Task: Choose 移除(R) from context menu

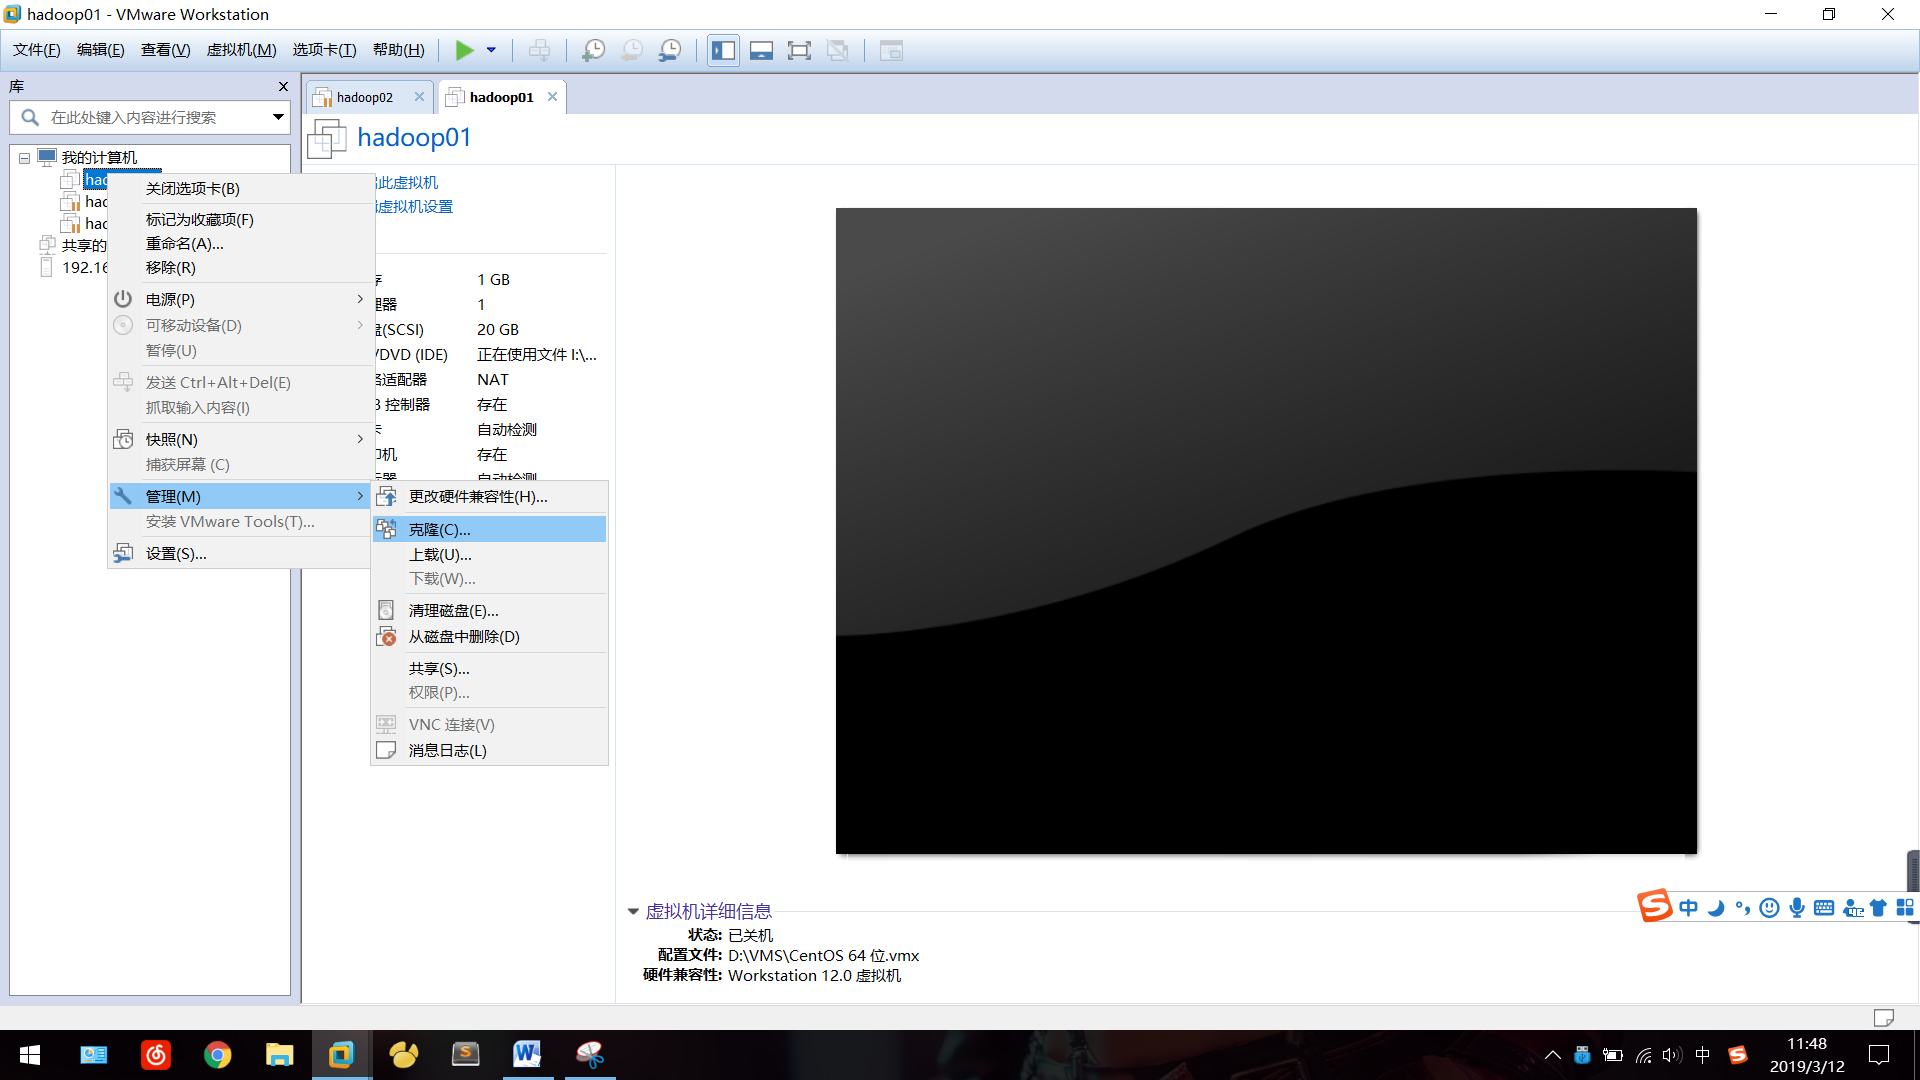Action: pyautogui.click(x=240, y=268)
